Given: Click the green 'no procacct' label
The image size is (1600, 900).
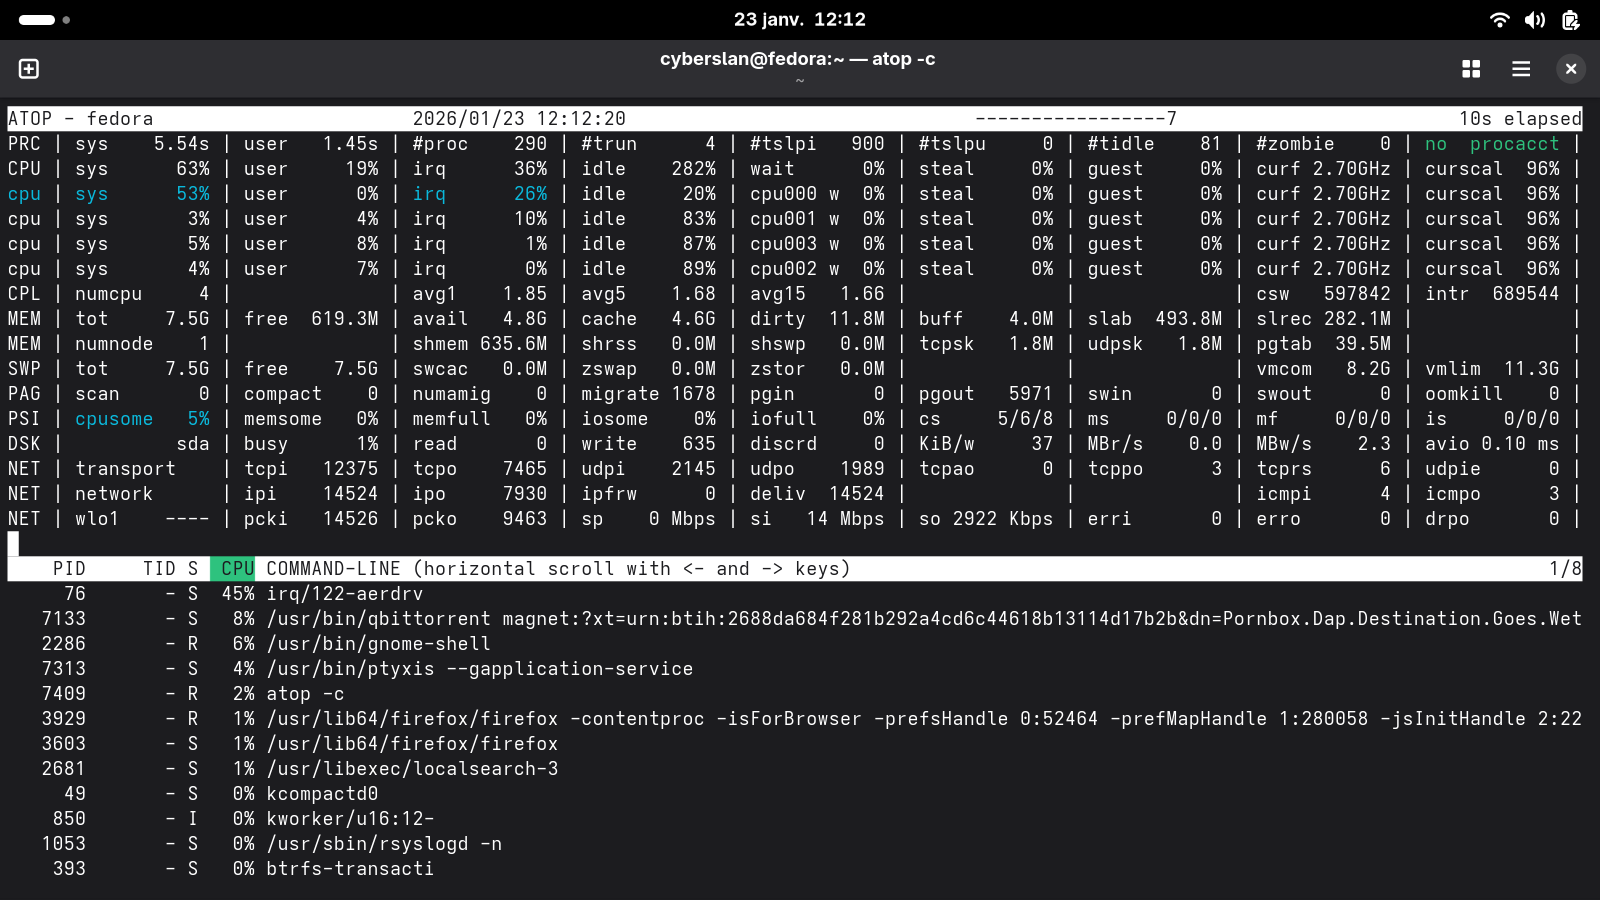Looking at the screenshot, I should [1492, 144].
